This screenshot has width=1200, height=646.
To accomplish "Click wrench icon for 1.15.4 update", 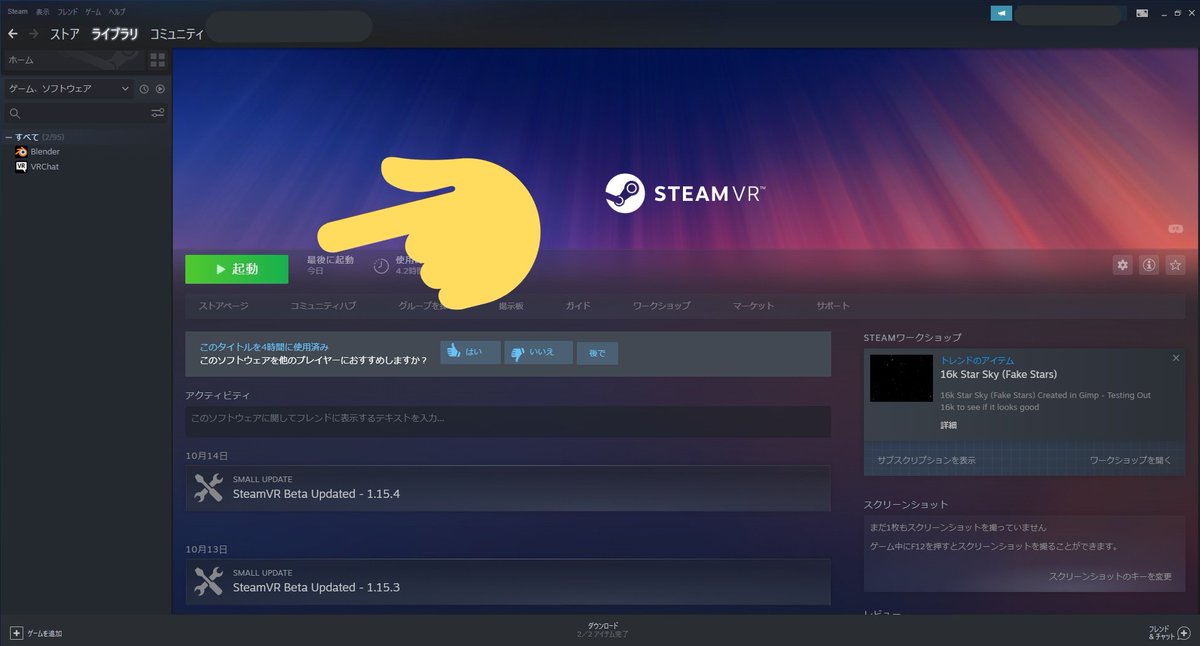I will 208,488.
